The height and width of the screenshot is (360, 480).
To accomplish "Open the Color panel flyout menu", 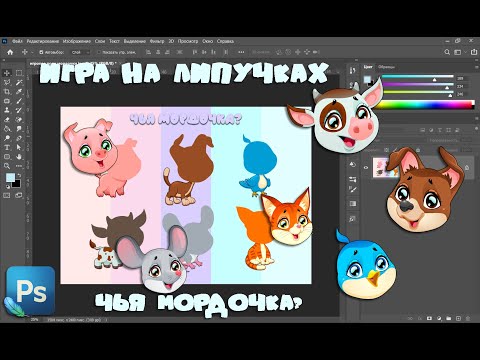I will (477, 67).
